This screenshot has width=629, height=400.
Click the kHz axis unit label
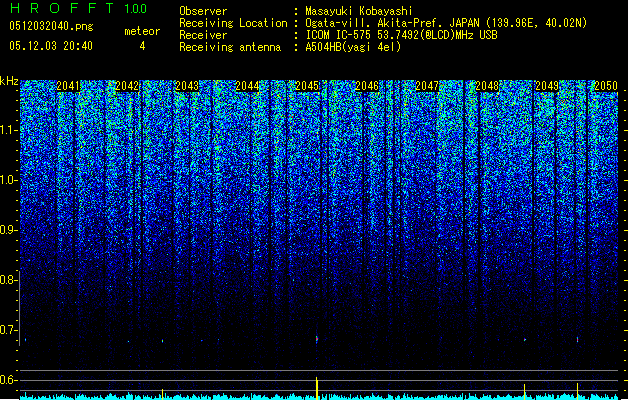pos(9,81)
